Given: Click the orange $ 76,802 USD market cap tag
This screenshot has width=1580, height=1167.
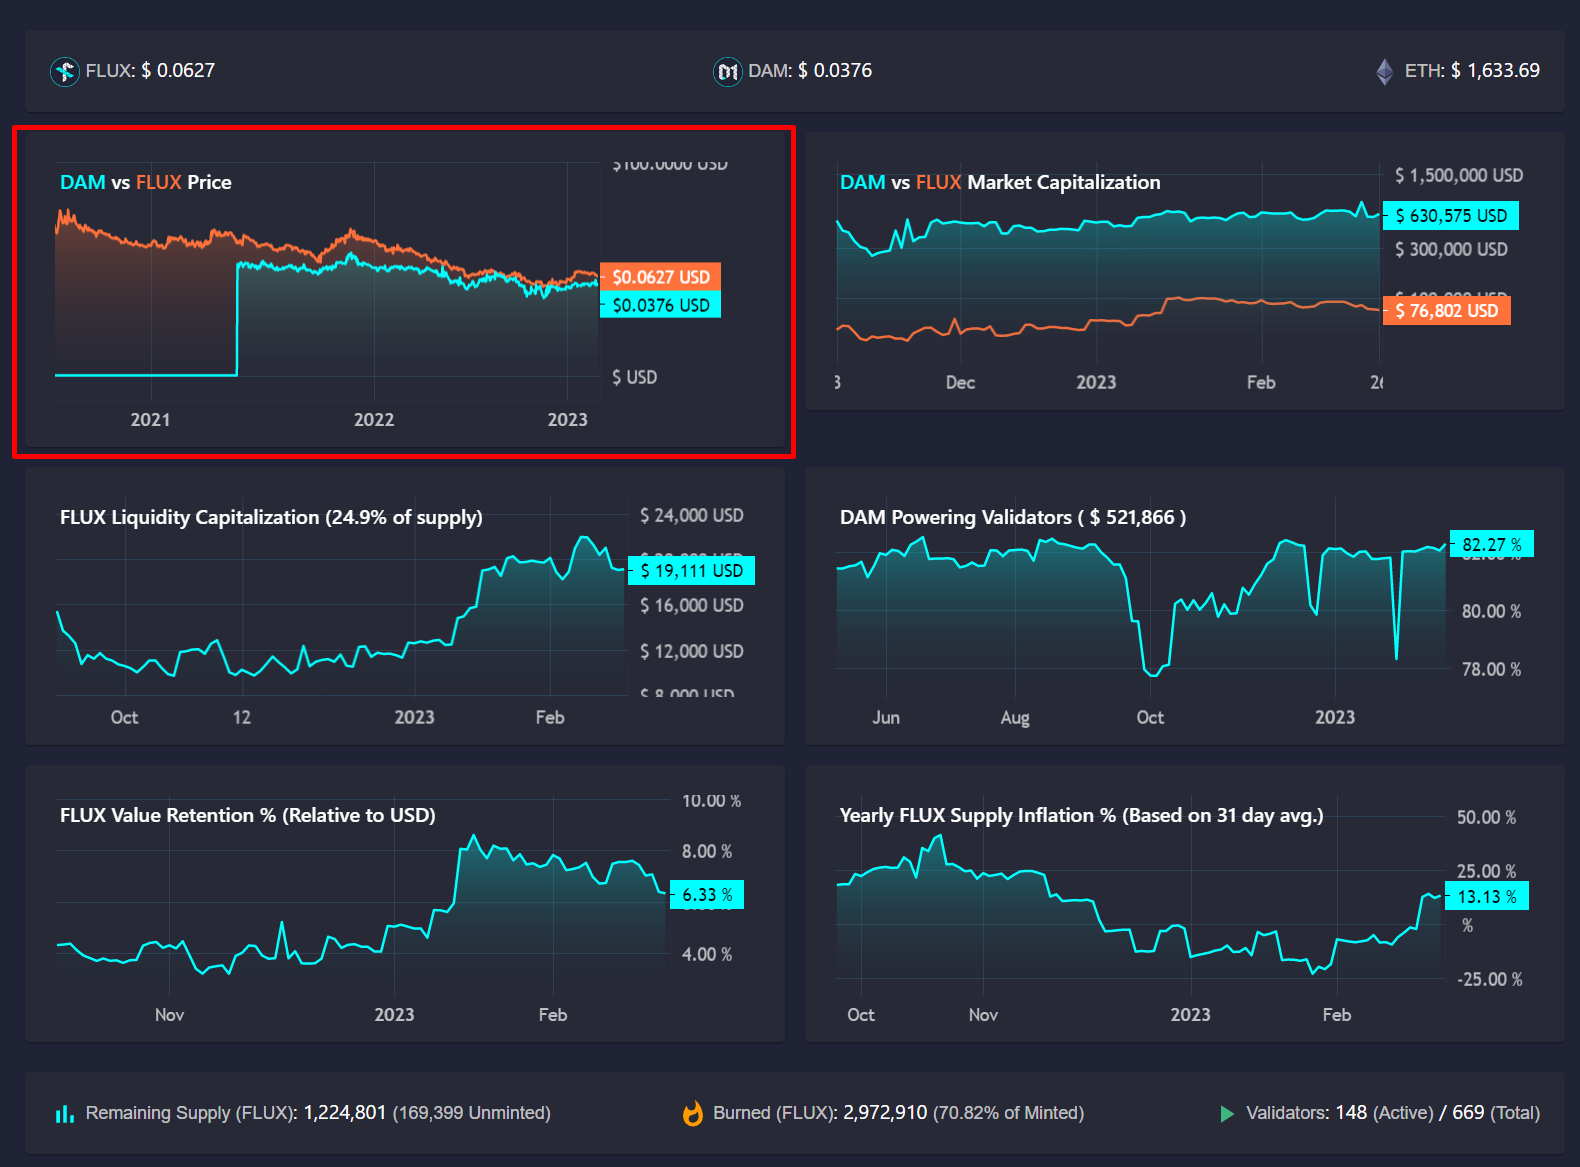Looking at the screenshot, I should (x=1447, y=311).
